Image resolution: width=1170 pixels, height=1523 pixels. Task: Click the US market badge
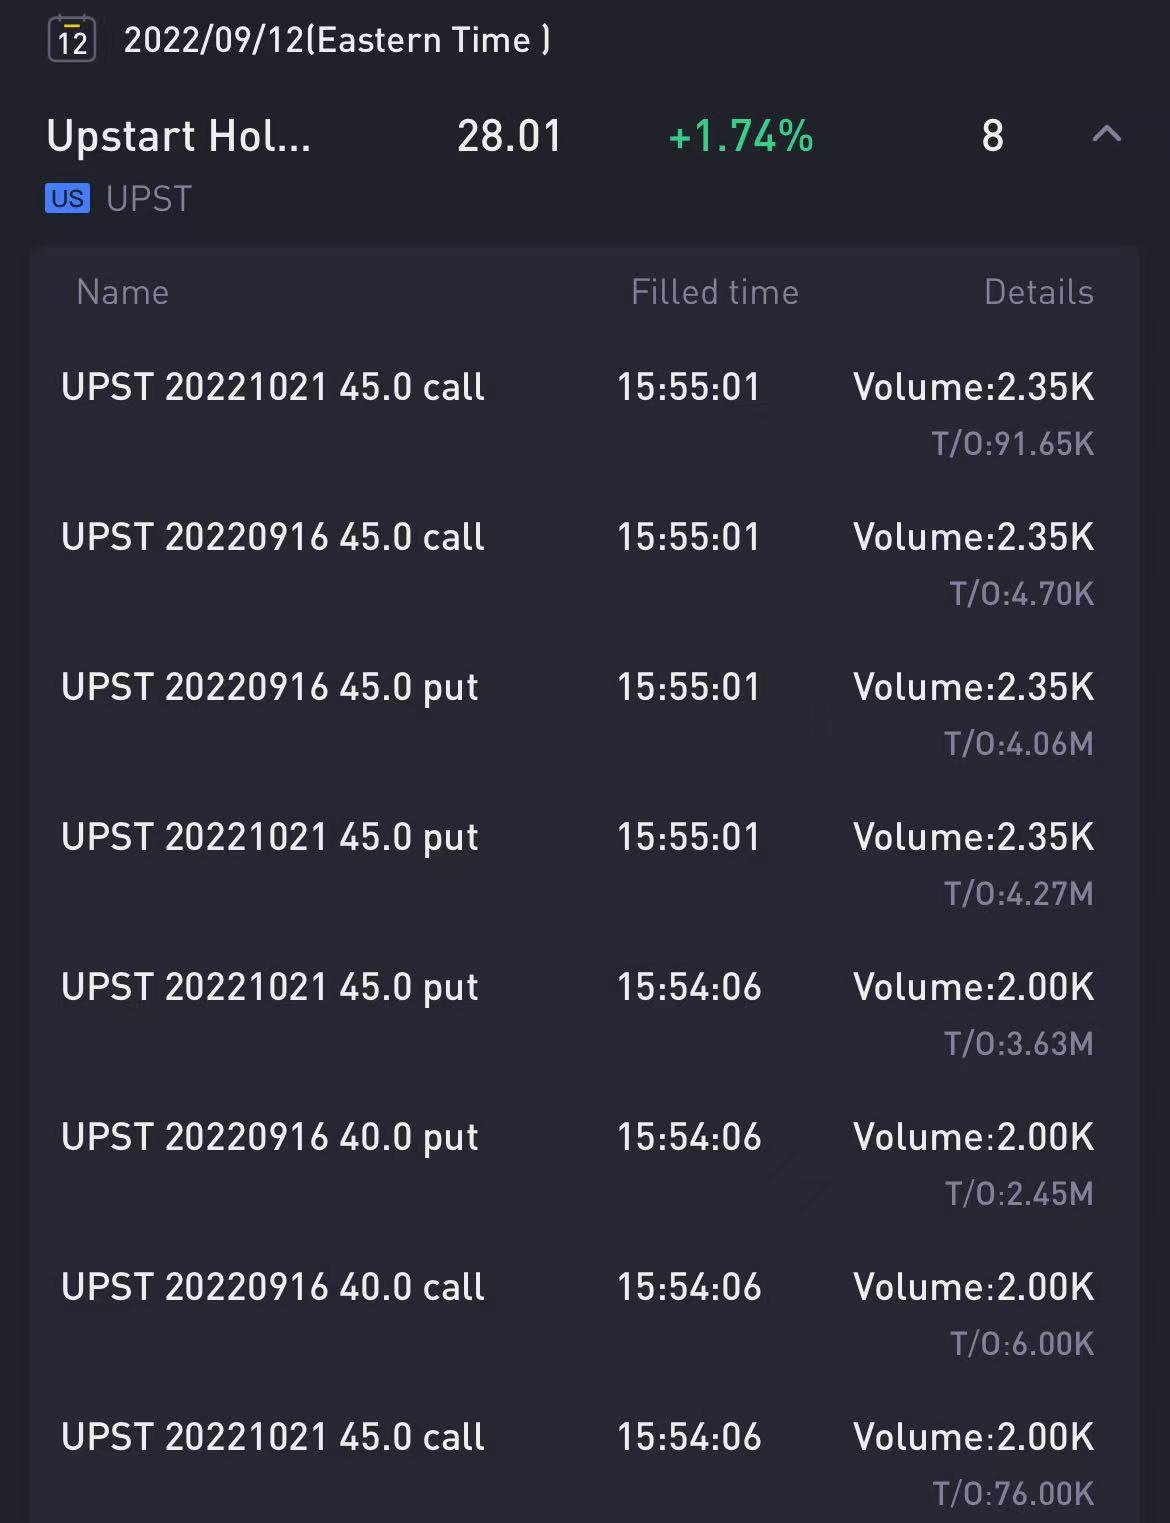point(67,199)
